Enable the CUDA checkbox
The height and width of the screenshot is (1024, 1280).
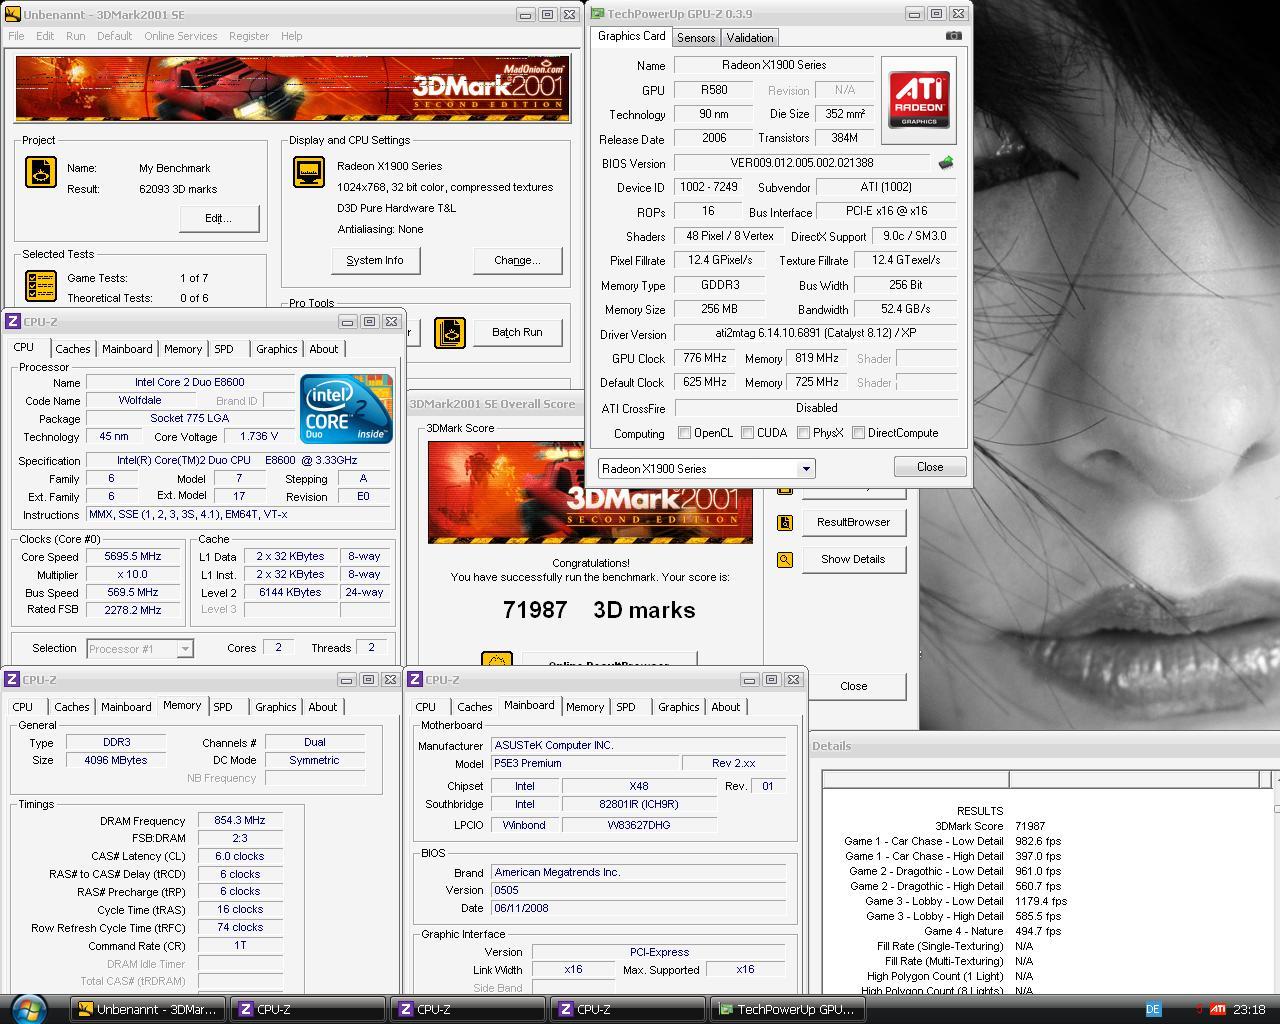747,433
